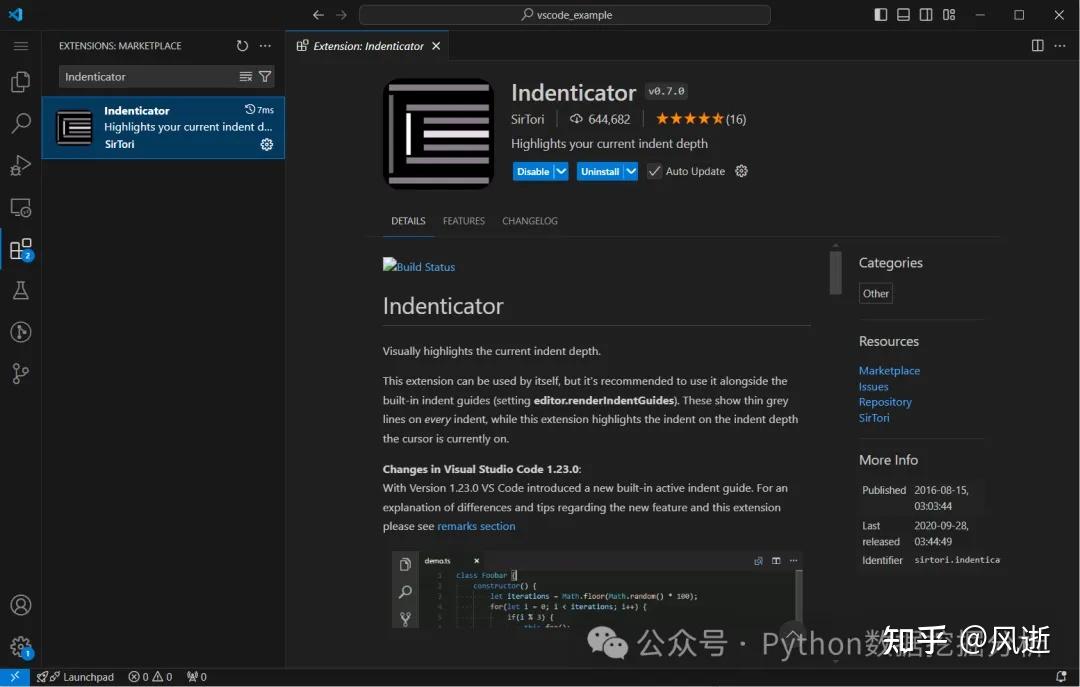Open the Remote Explorer view
The height and width of the screenshot is (687, 1080).
click(20, 207)
